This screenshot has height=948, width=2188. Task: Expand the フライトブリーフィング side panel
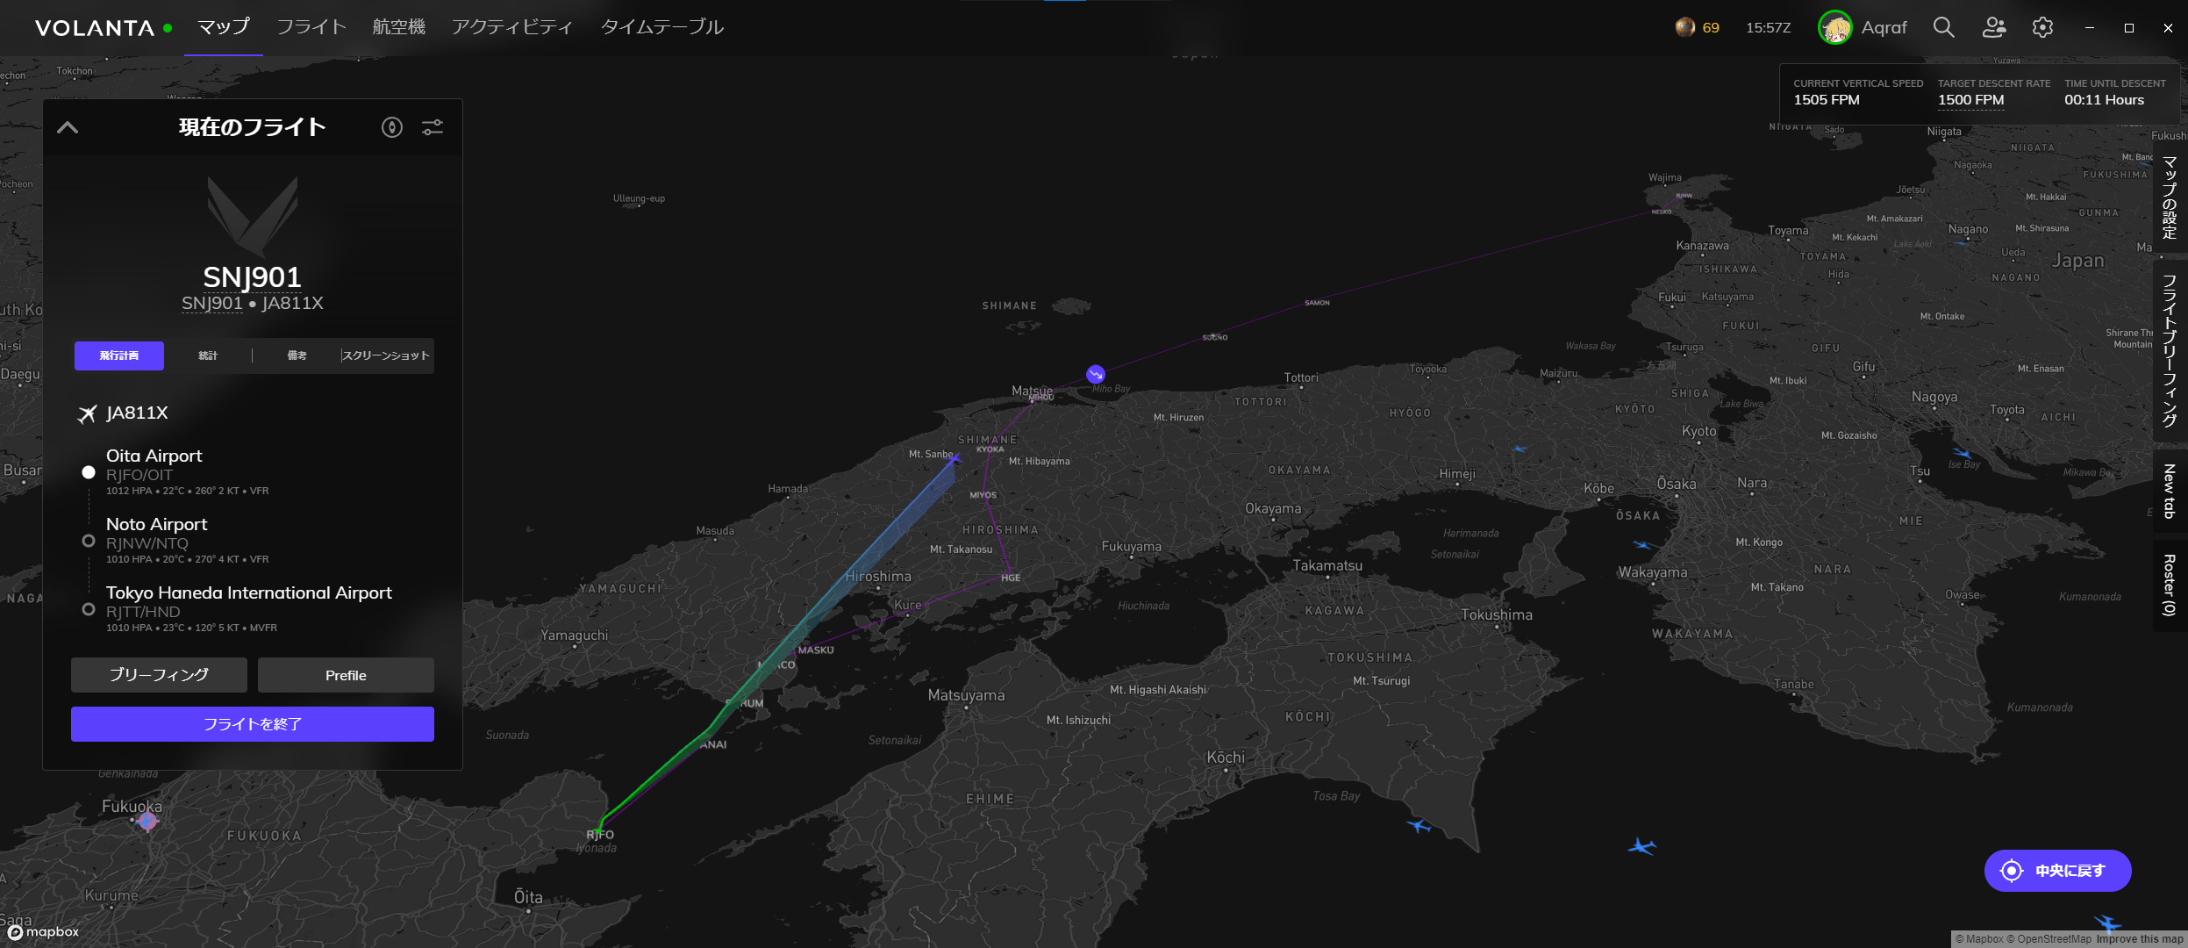pos(2169,350)
